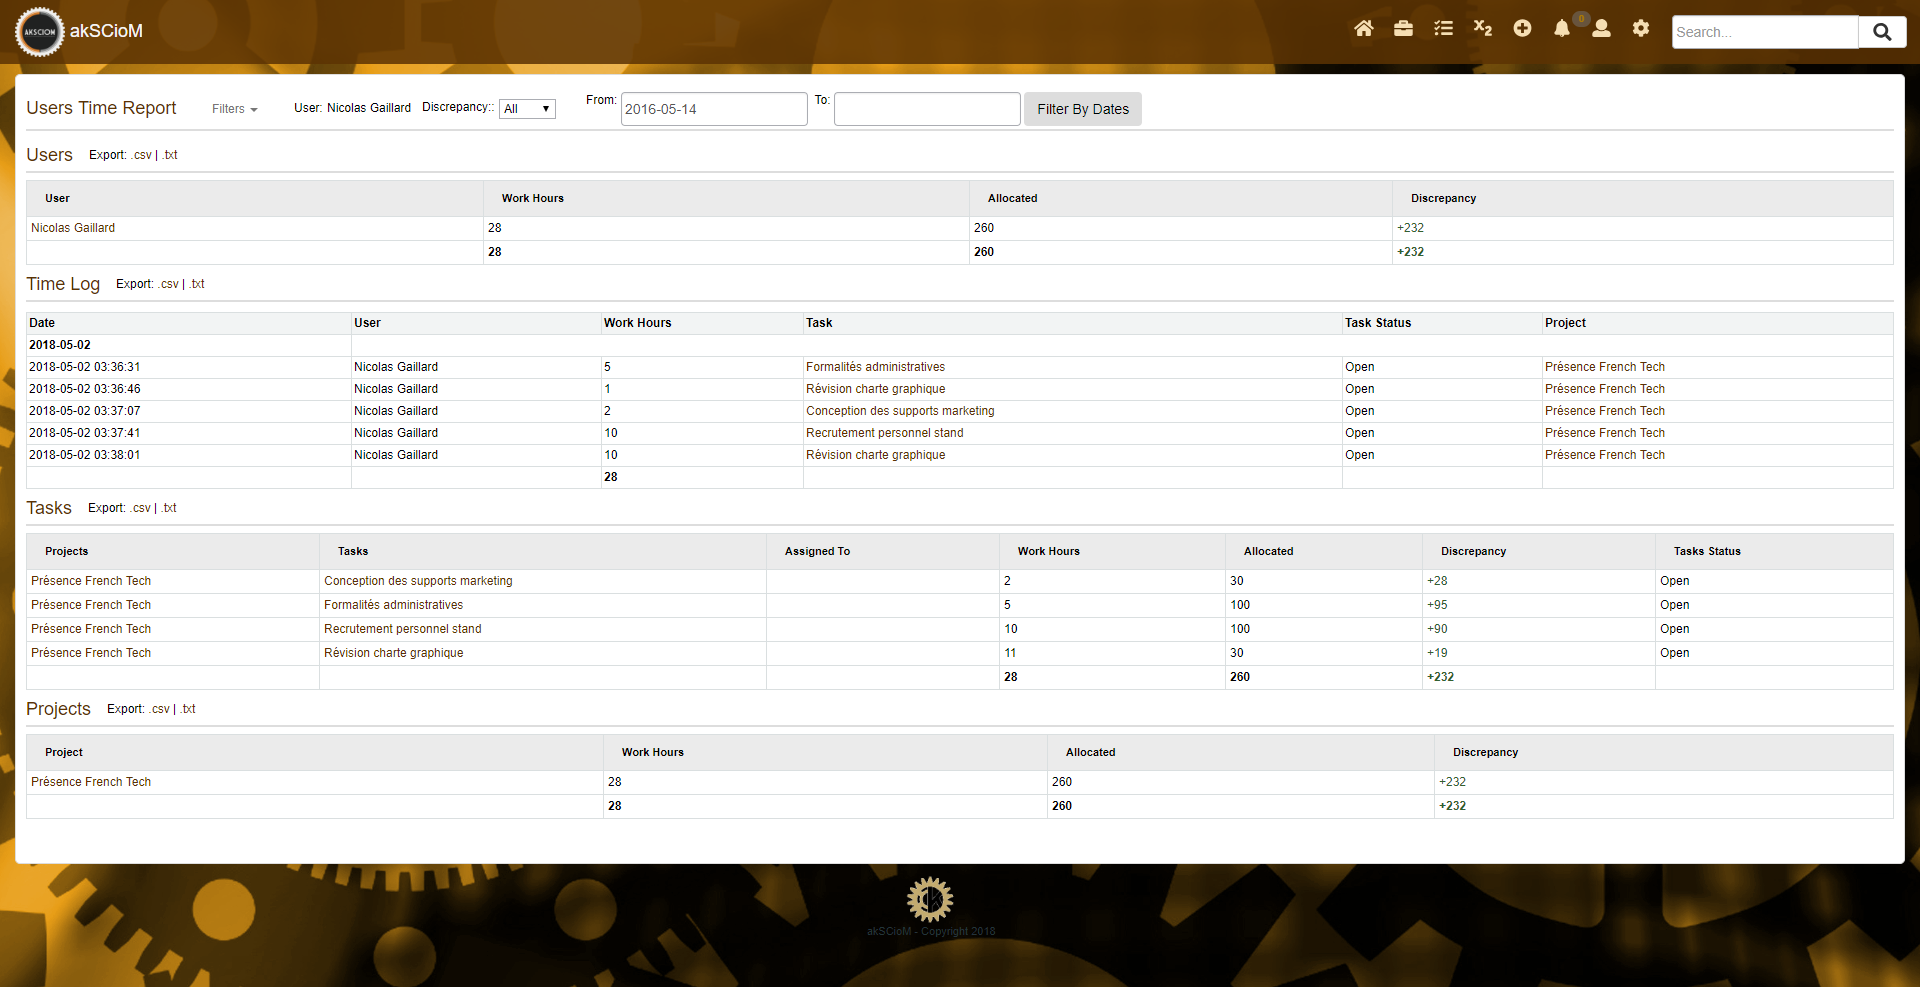Click discrepancy +28 in Tasks table
Screen dimensions: 1920x987
tap(1437, 581)
